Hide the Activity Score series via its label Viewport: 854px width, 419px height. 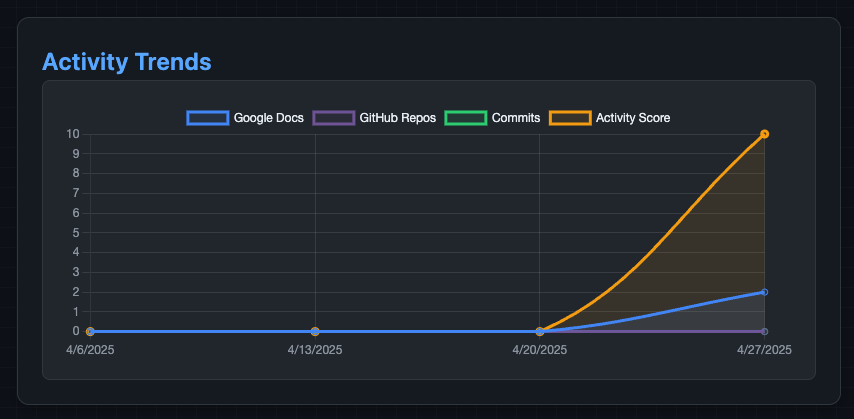(633, 118)
